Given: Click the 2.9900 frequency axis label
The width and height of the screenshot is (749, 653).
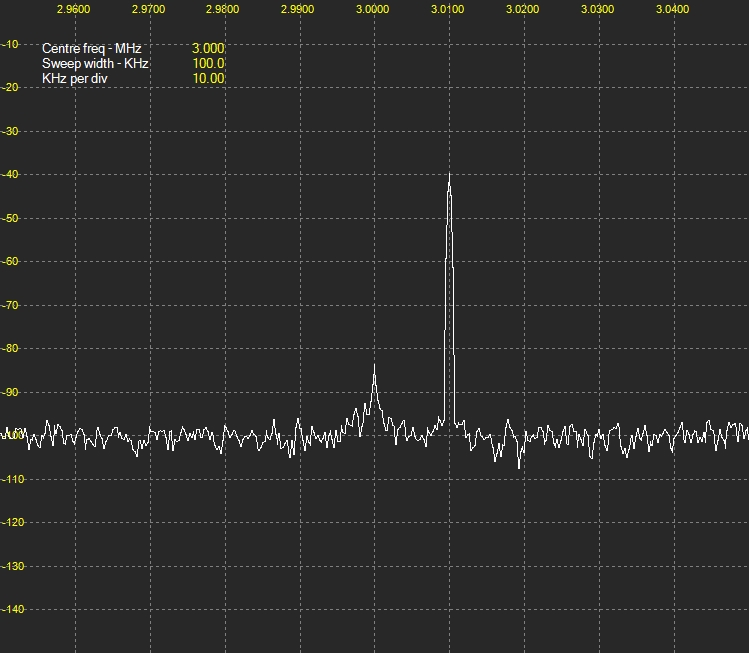Looking at the screenshot, I should [298, 9].
